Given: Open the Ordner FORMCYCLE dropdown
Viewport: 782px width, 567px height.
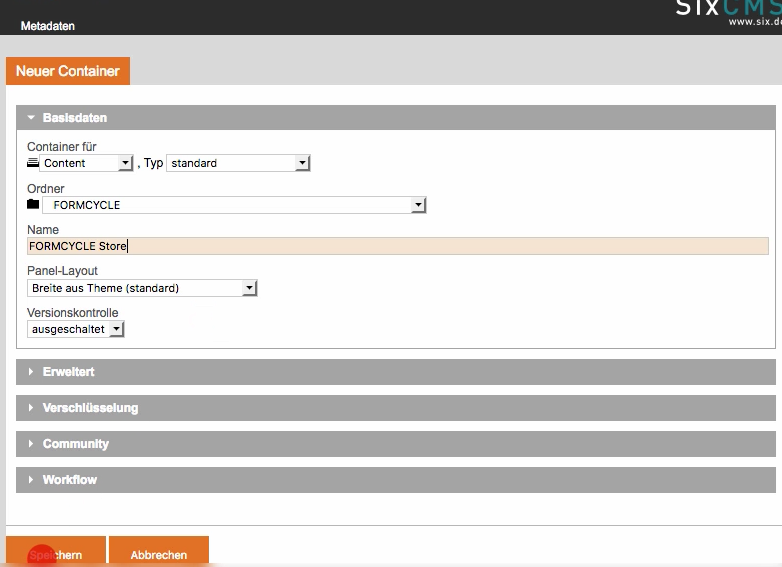Looking at the screenshot, I should [234, 205].
